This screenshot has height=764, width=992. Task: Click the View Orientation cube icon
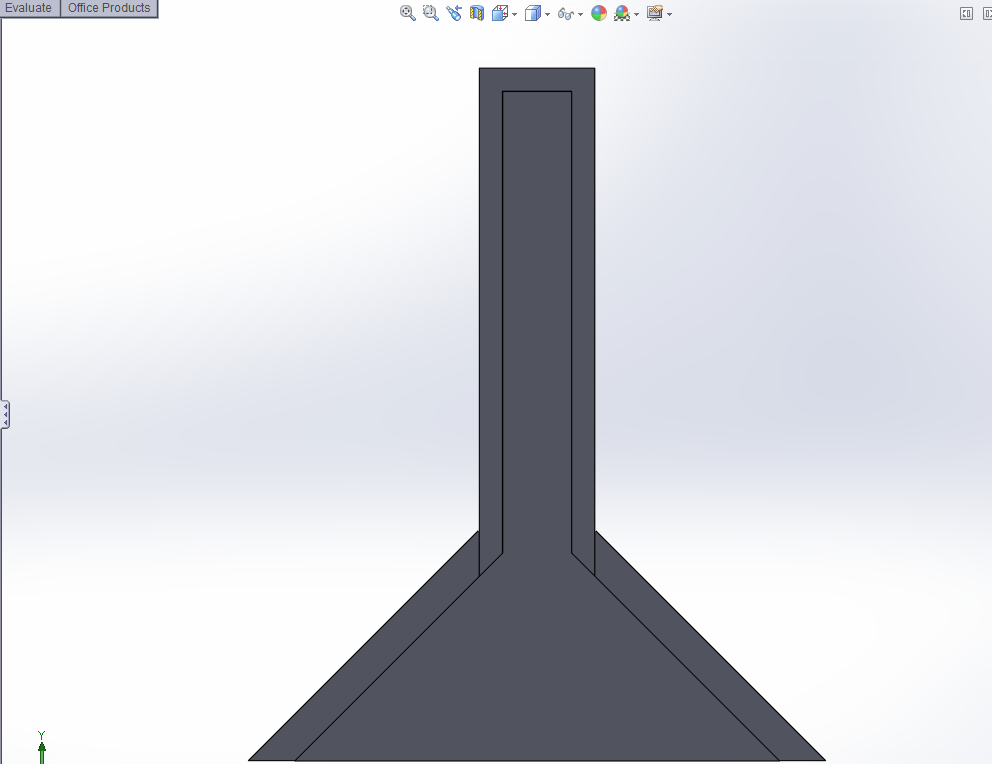(500, 13)
